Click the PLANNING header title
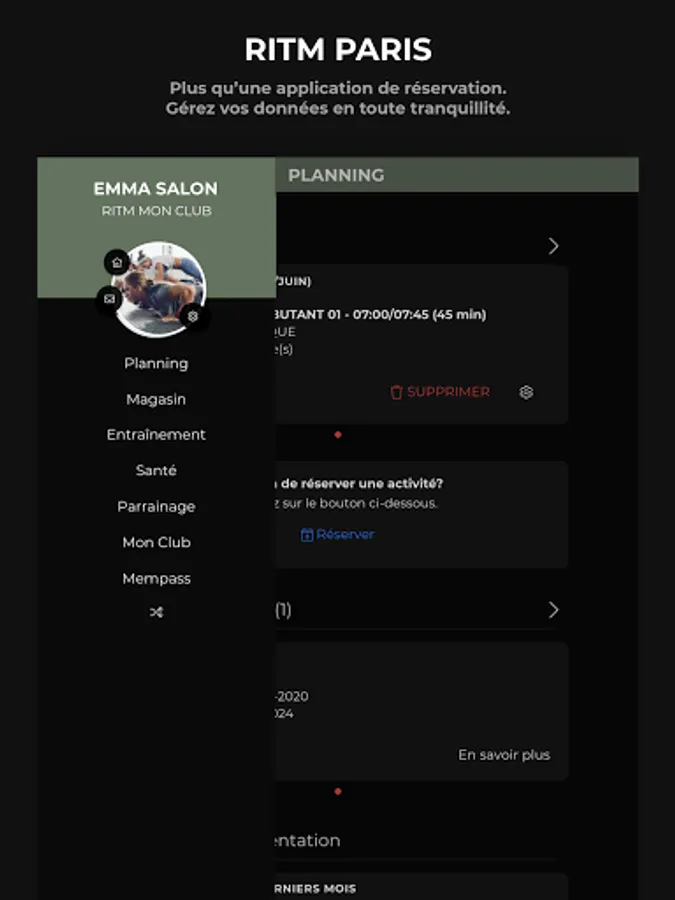Image resolution: width=675 pixels, height=900 pixels. [336, 175]
